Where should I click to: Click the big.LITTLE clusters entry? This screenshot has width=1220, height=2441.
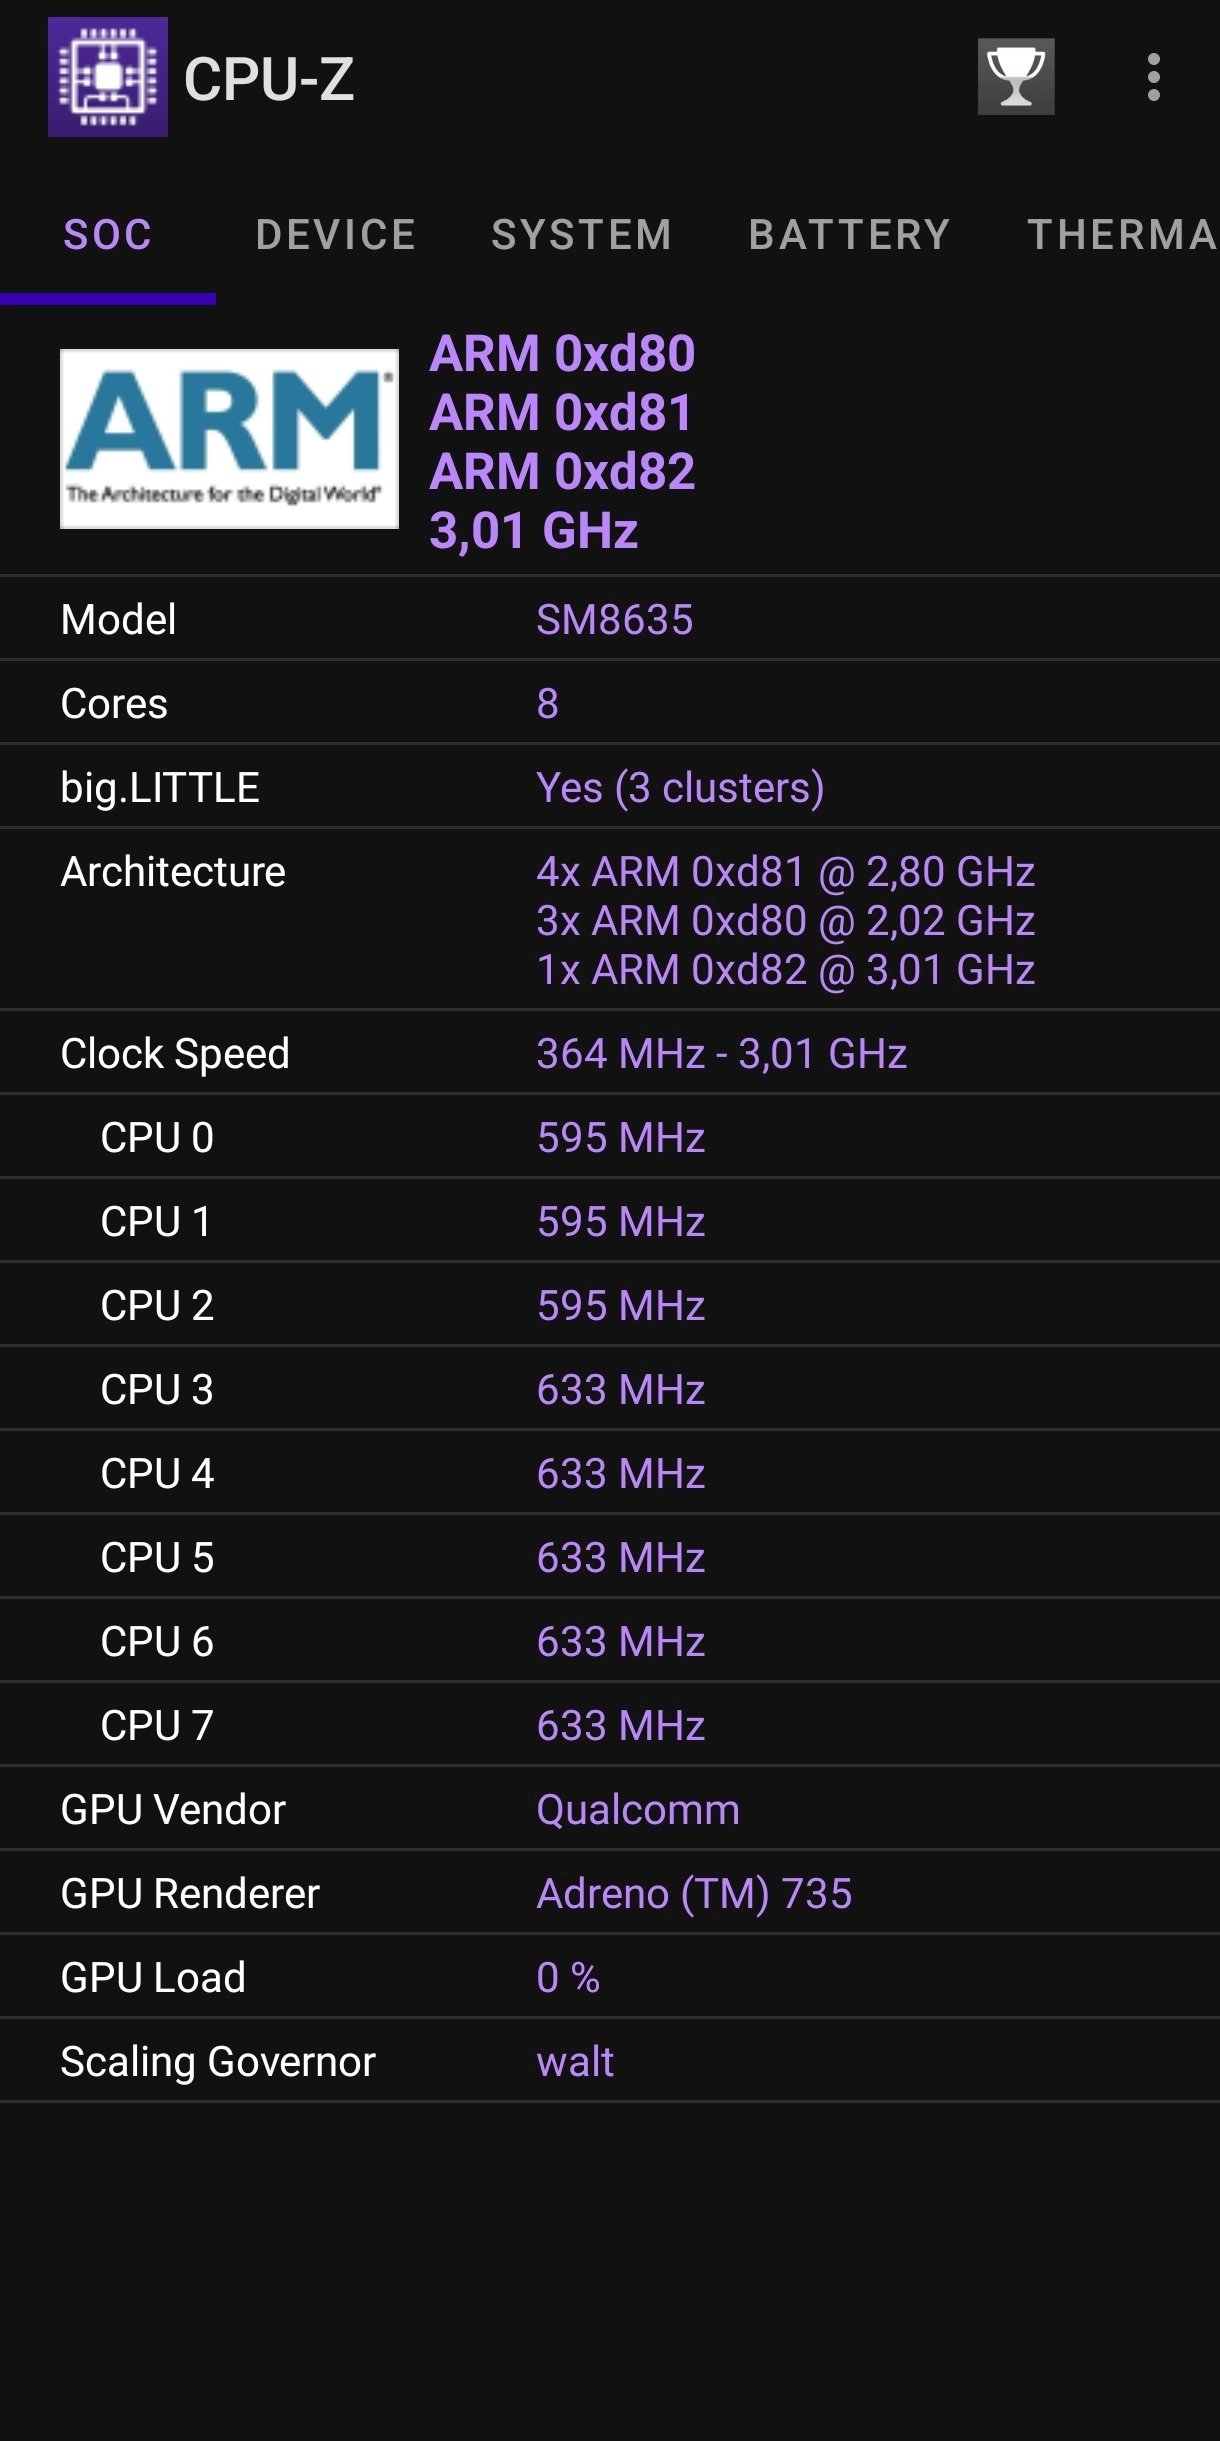678,786
